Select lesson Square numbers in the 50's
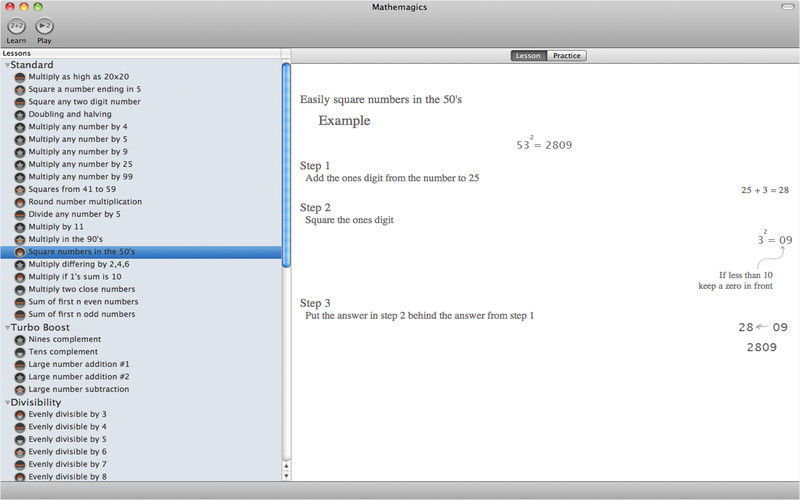 [x=141, y=252]
